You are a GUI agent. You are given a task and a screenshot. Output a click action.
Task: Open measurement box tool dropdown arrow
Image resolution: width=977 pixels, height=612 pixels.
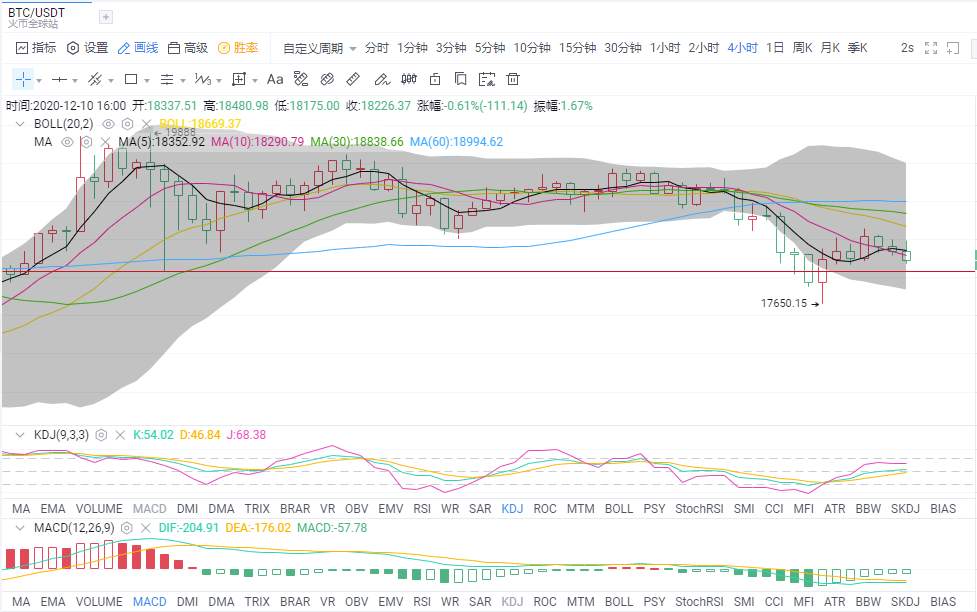click(255, 80)
